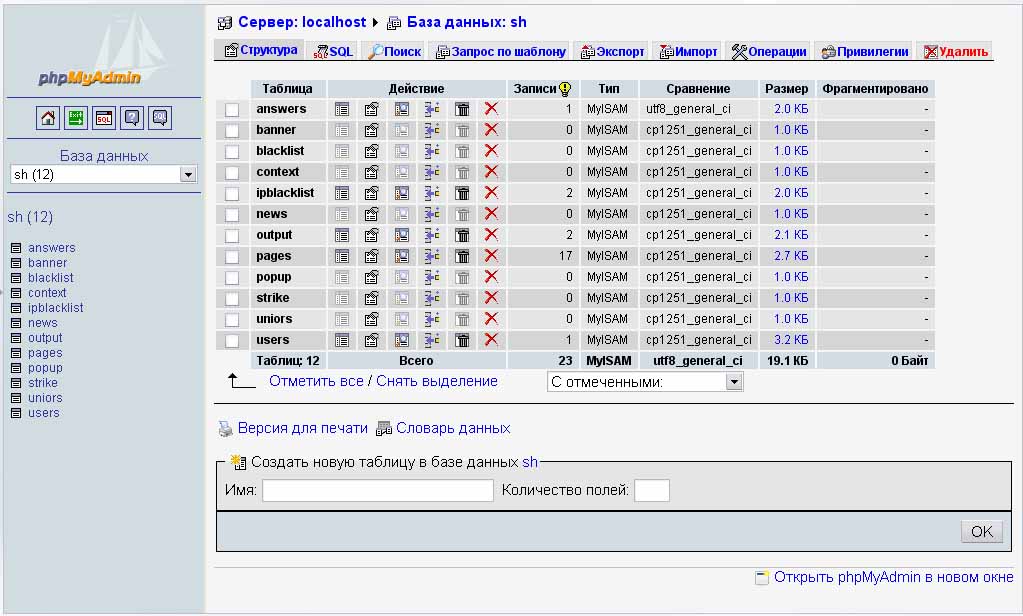Tick the checkbox for context table
Screen dimensions: 1023x616
click(232, 172)
